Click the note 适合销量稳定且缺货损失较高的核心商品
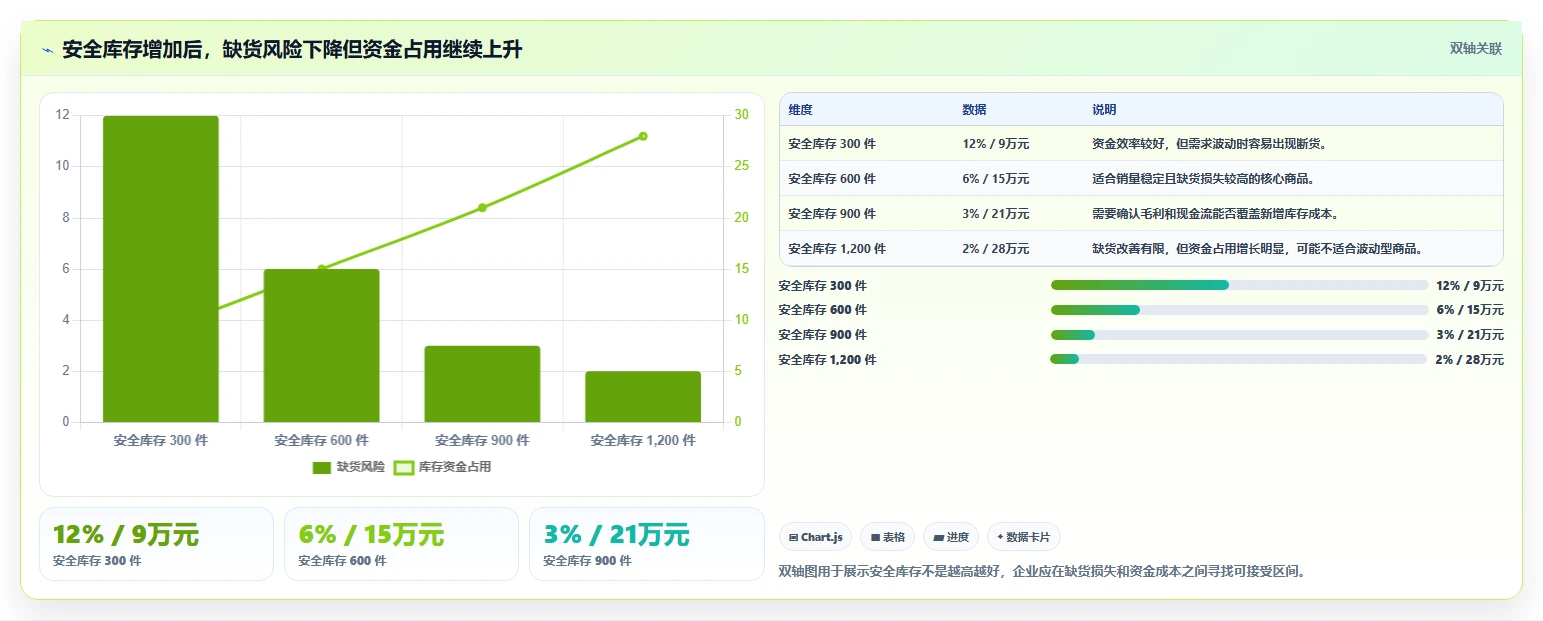The image size is (1543, 621). pyautogui.click(x=1203, y=179)
